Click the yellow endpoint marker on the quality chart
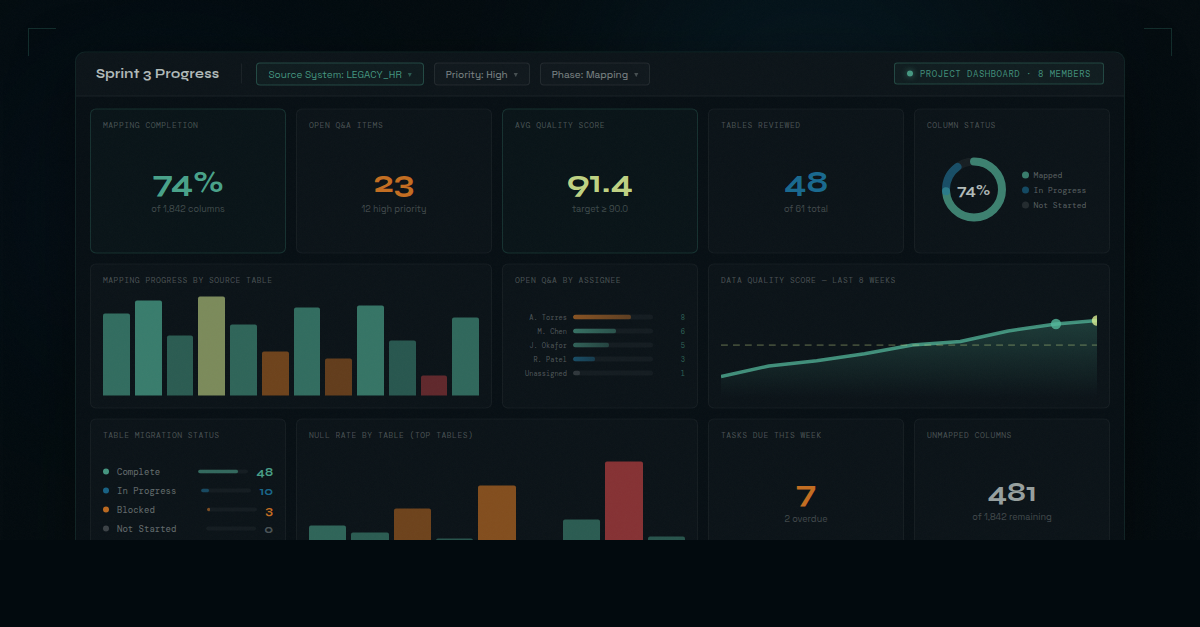The image size is (1200, 627). [x=1094, y=319]
